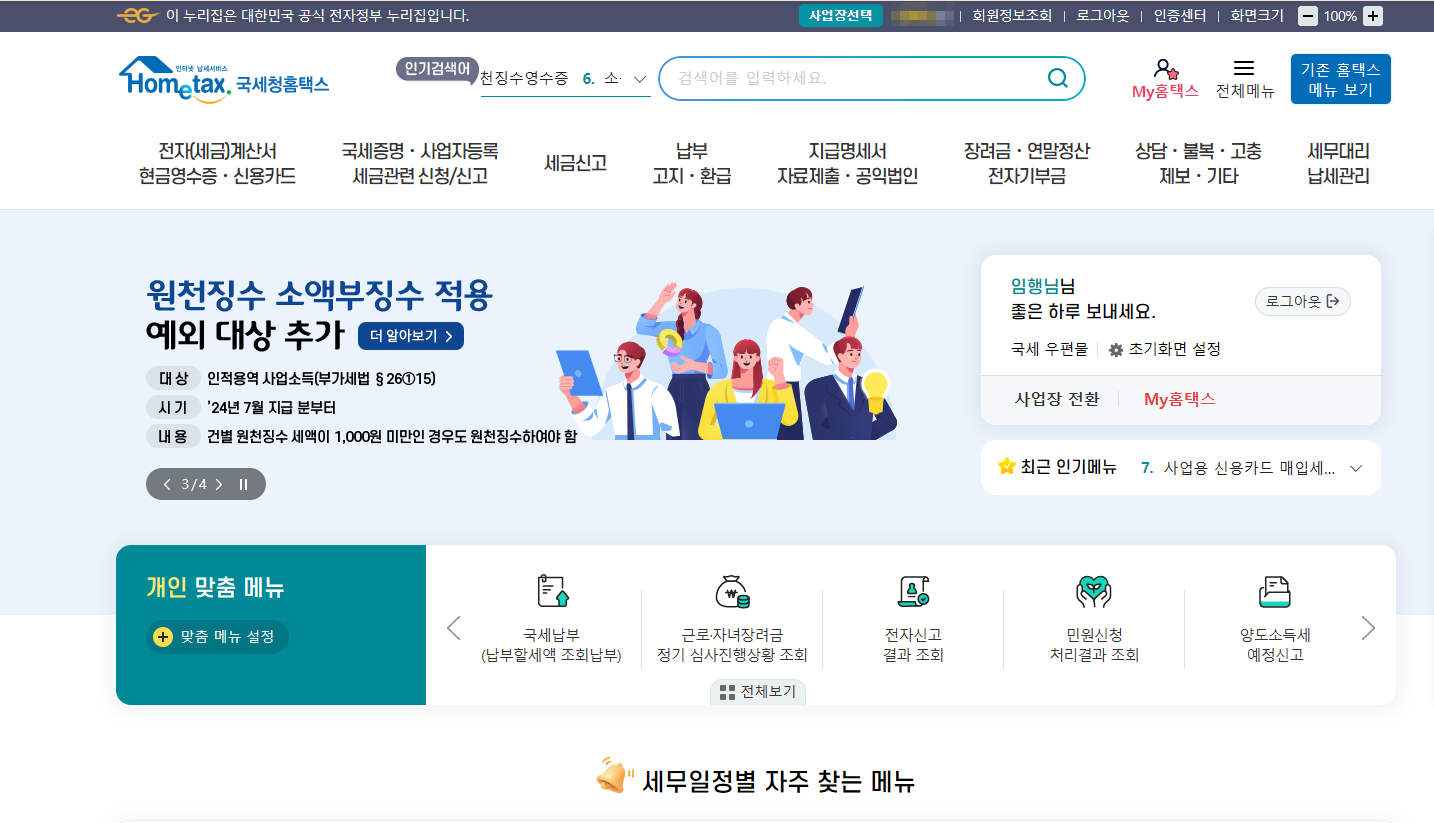This screenshot has height=823, width=1434.
Task: Open 전자(세금)계산서 menu
Action: [217, 164]
